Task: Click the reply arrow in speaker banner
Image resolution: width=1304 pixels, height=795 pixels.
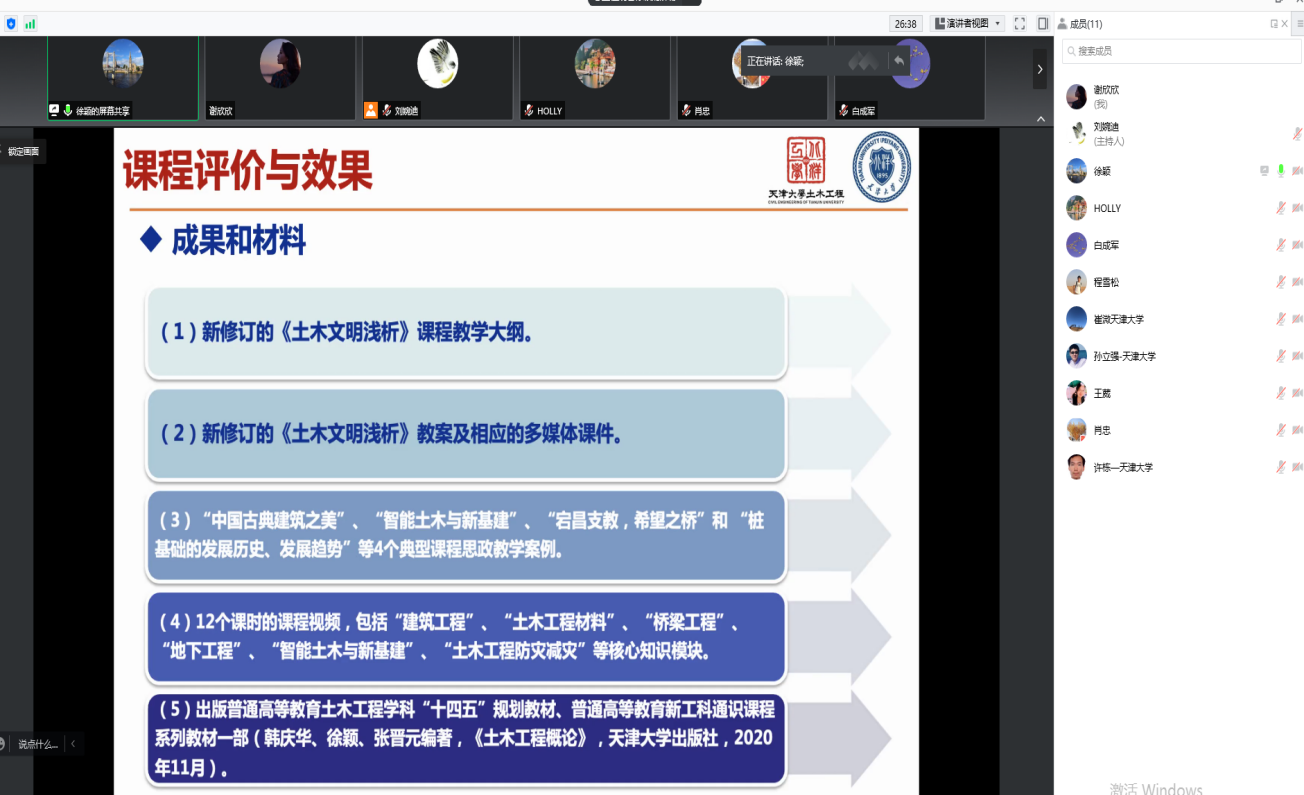Action: 898,61
